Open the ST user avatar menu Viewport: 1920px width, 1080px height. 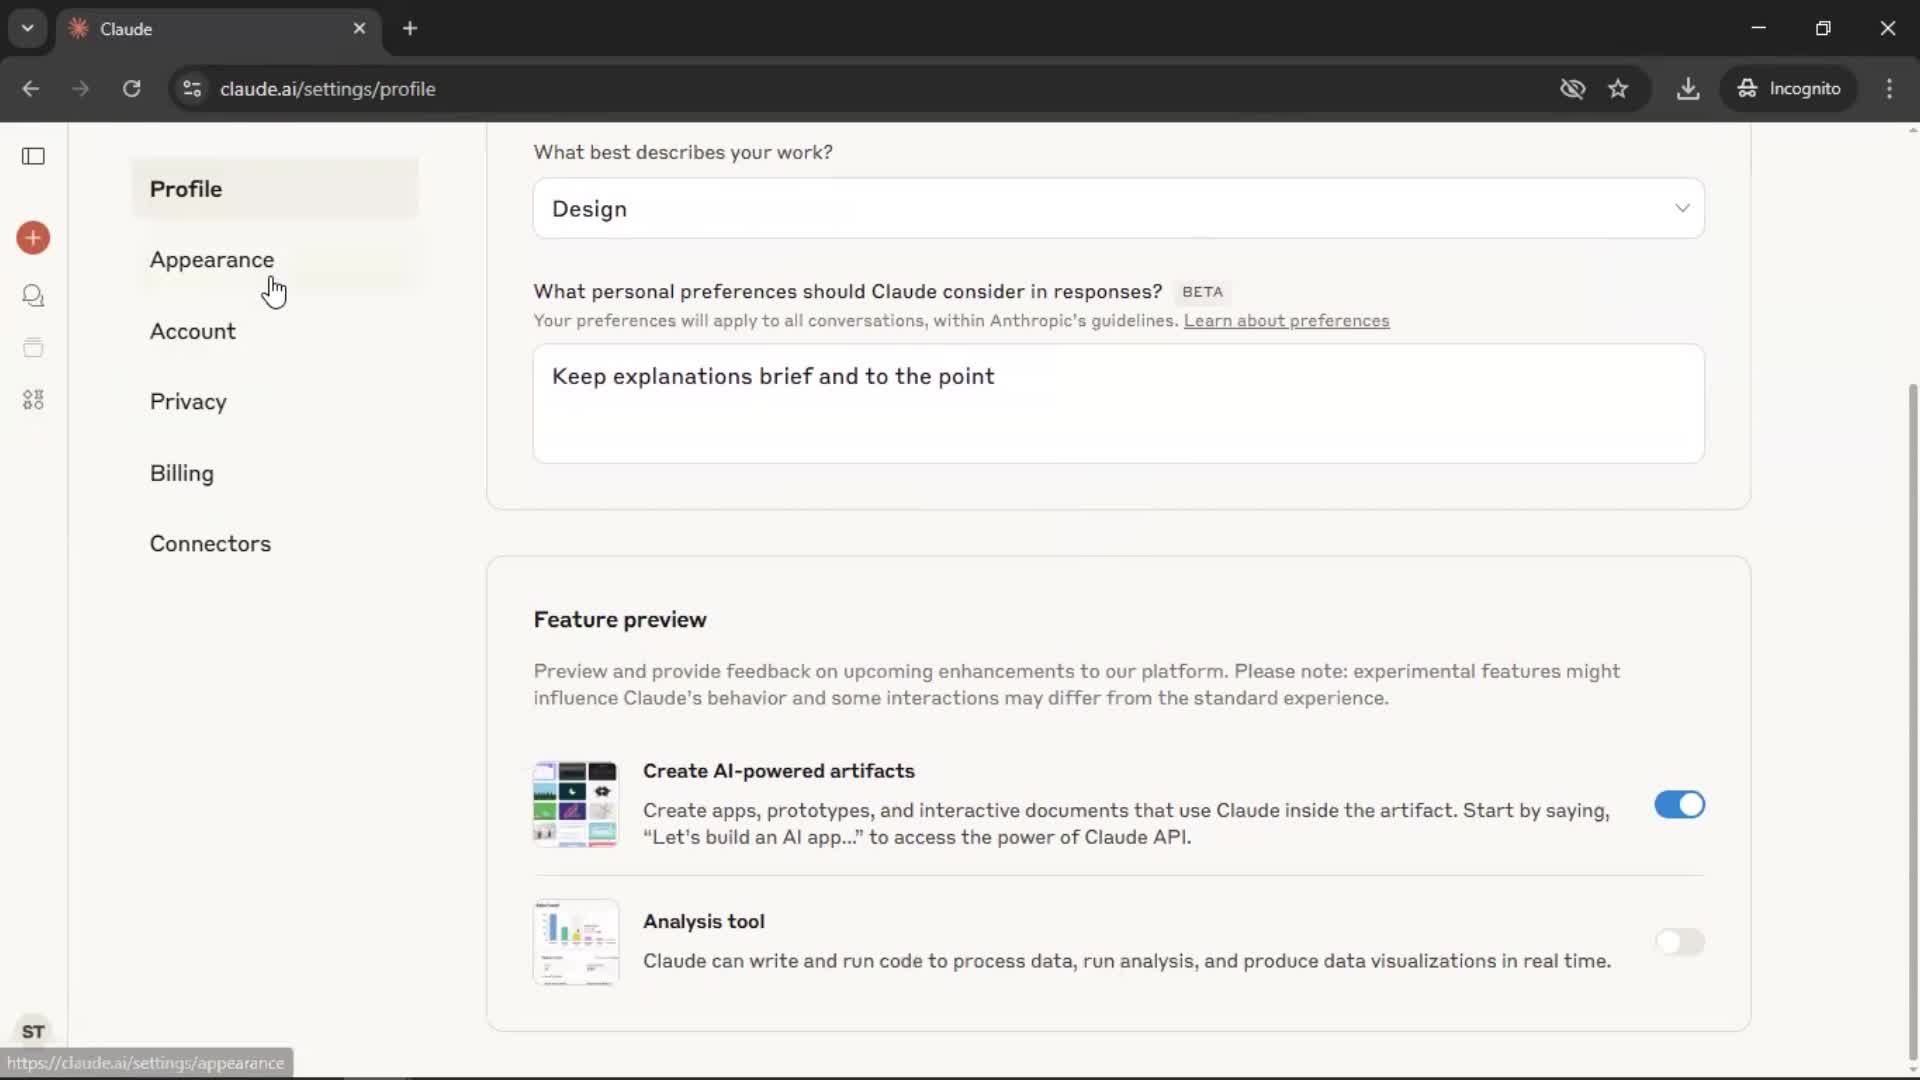click(33, 1031)
